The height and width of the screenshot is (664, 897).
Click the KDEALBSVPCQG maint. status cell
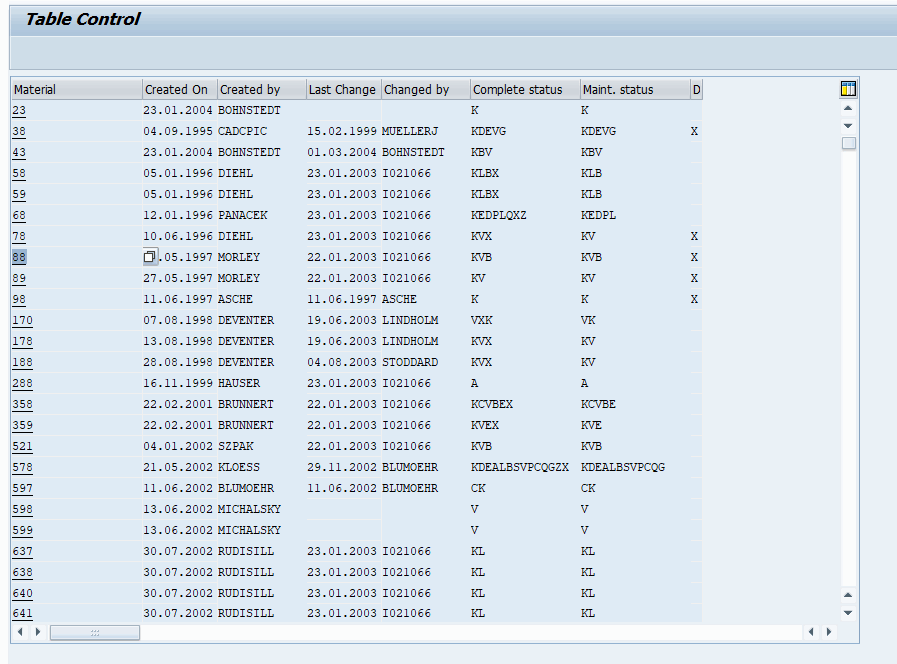(623, 467)
